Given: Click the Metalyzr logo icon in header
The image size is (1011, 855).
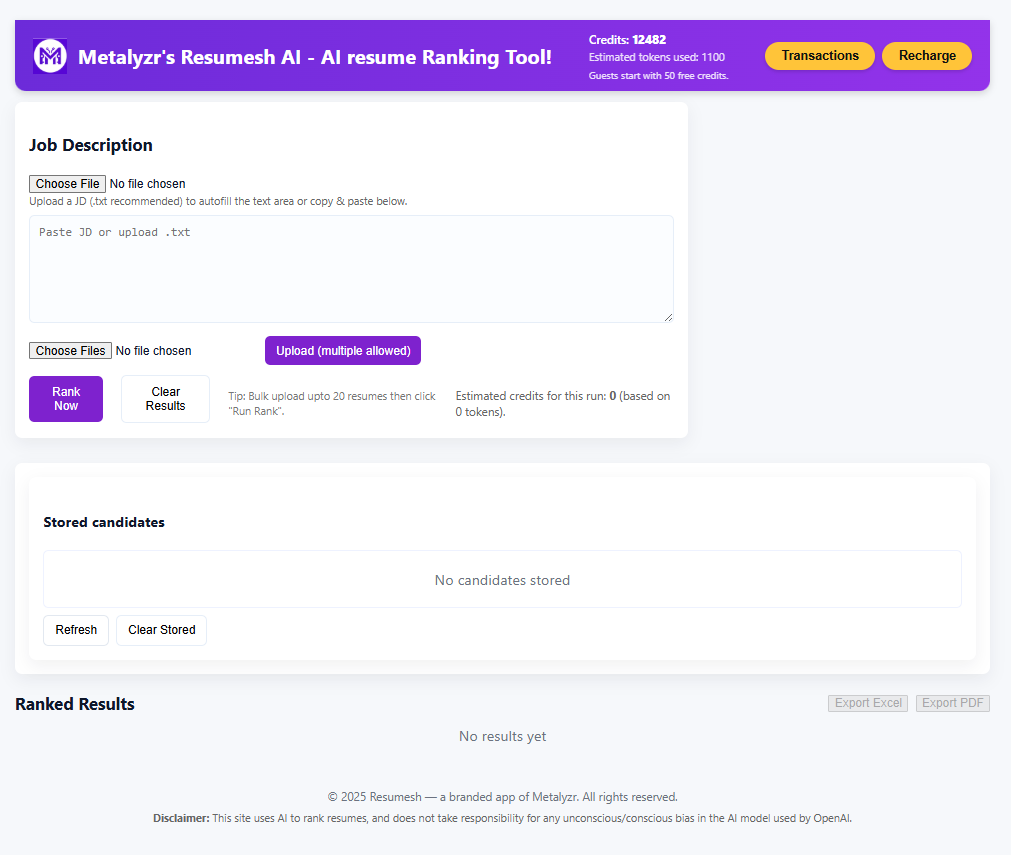Looking at the screenshot, I should [49, 56].
